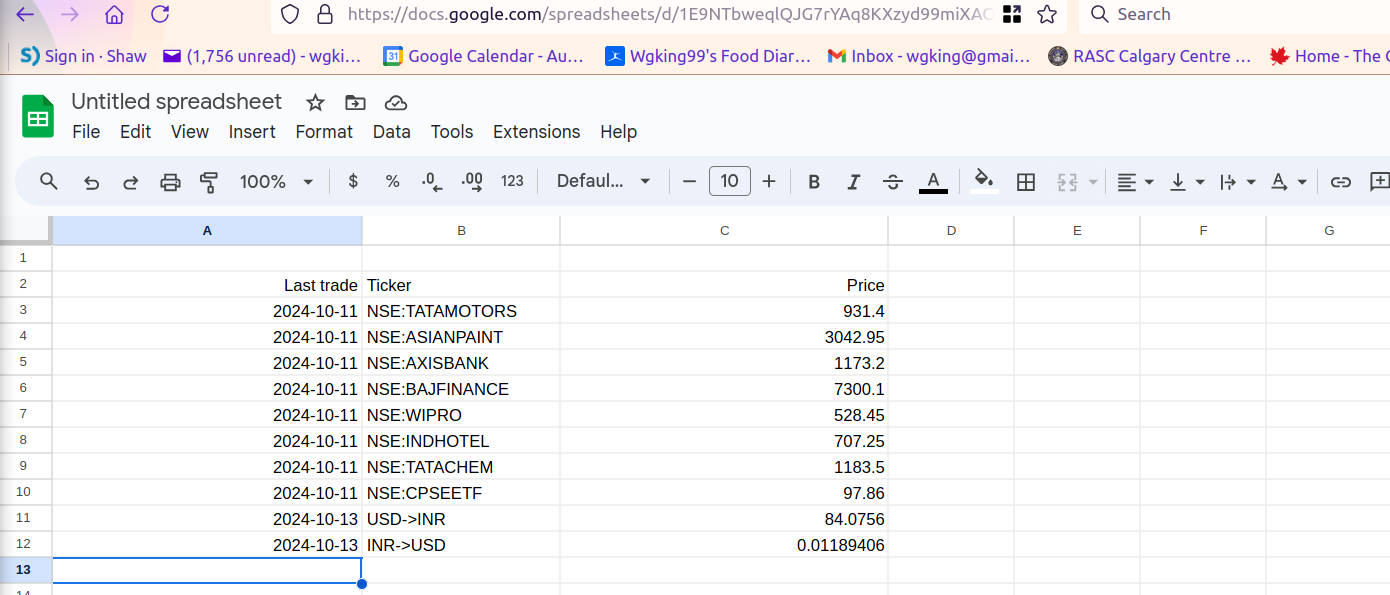Viewport: 1390px width, 595px height.
Task: Toggle bold formatting
Action: click(x=814, y=181)
